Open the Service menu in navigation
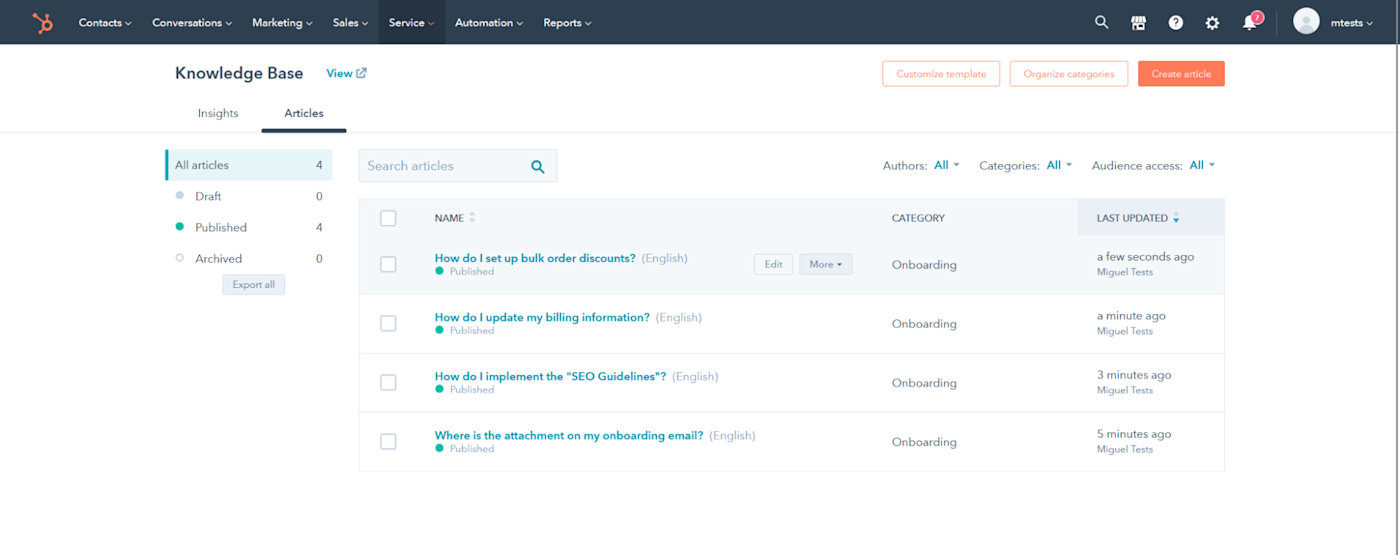 pyautogui.click(x=411, y=22)
